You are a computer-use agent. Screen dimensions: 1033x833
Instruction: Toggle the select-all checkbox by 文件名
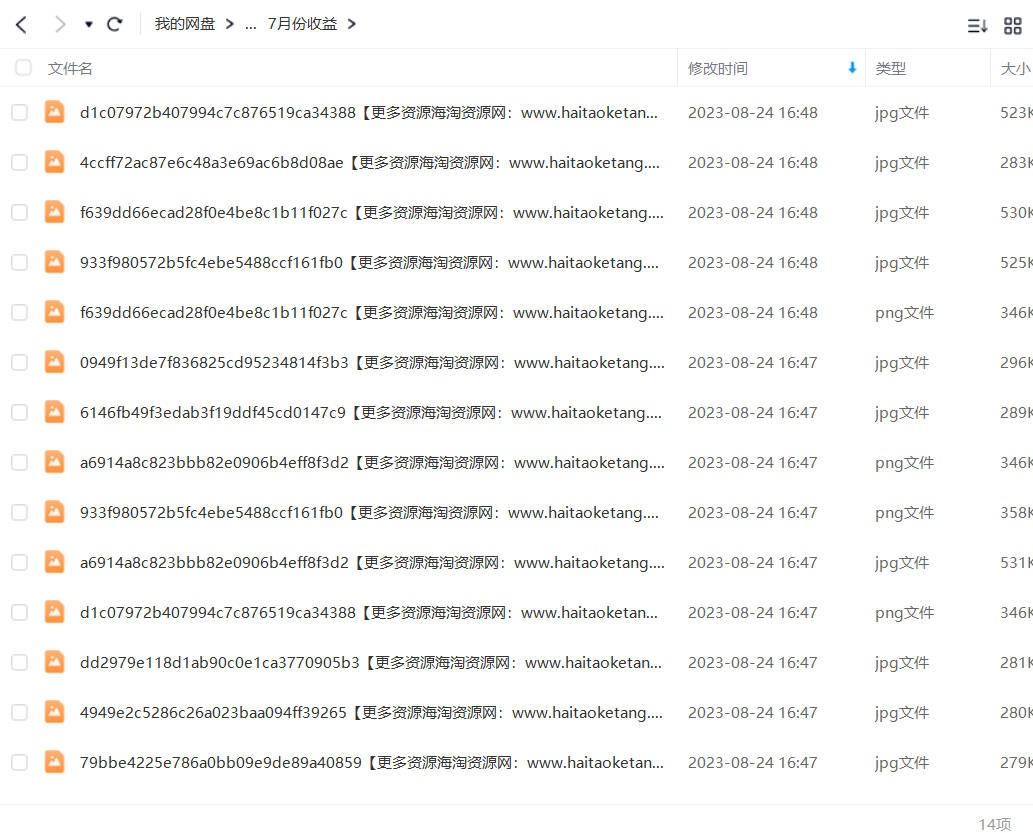point(23,67)
